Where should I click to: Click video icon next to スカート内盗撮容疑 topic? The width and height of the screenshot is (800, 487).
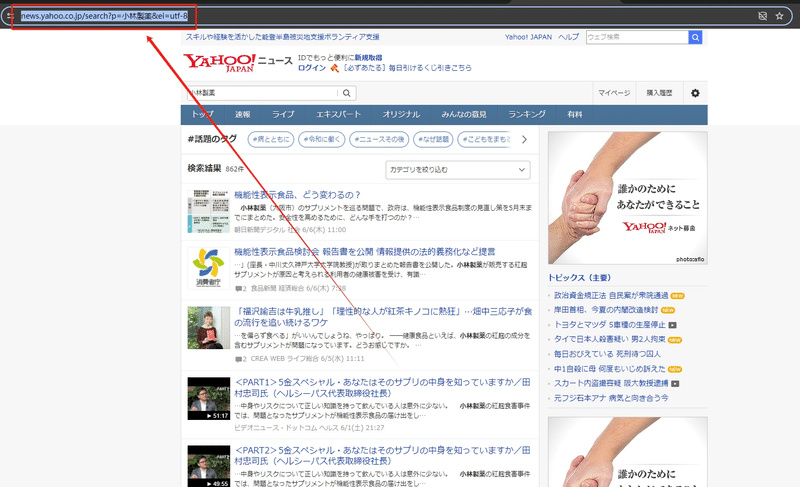(675, 383)
